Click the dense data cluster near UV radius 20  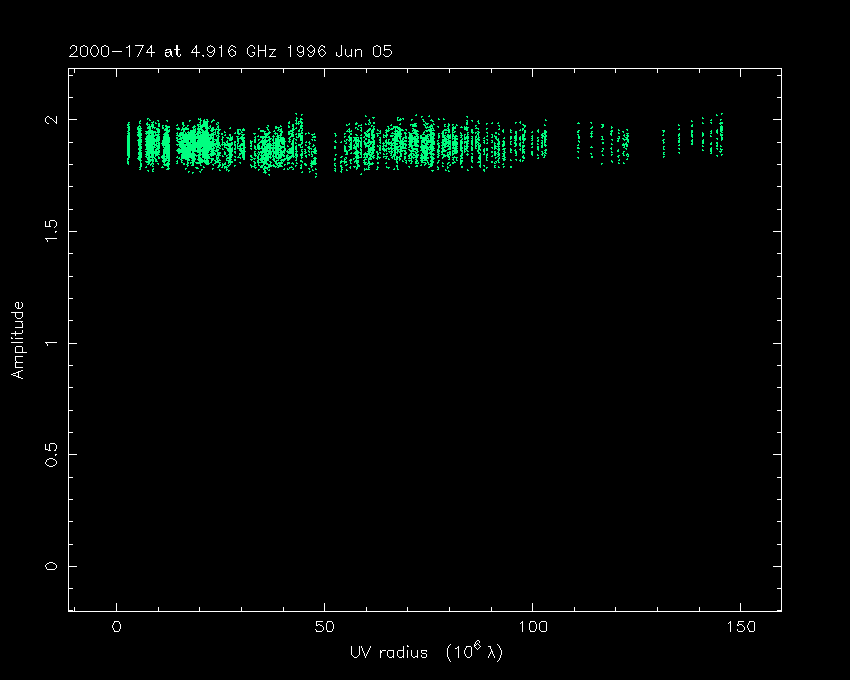[x=200, y=145]
